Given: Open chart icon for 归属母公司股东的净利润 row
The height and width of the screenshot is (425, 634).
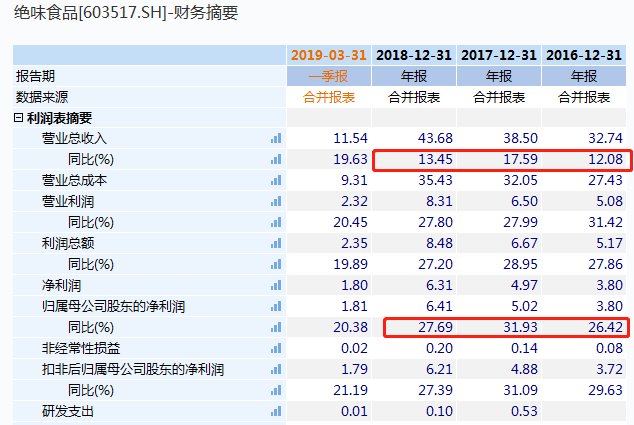Looking at the screenshot, I should click(276, 307).
